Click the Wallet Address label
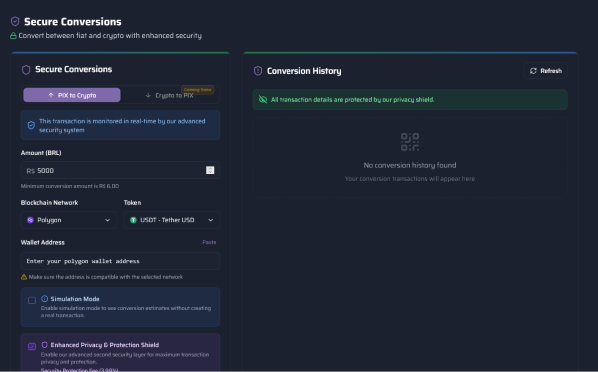Image resolution: width=598 pixels, height=372 pixels. [x=43, y=242]
